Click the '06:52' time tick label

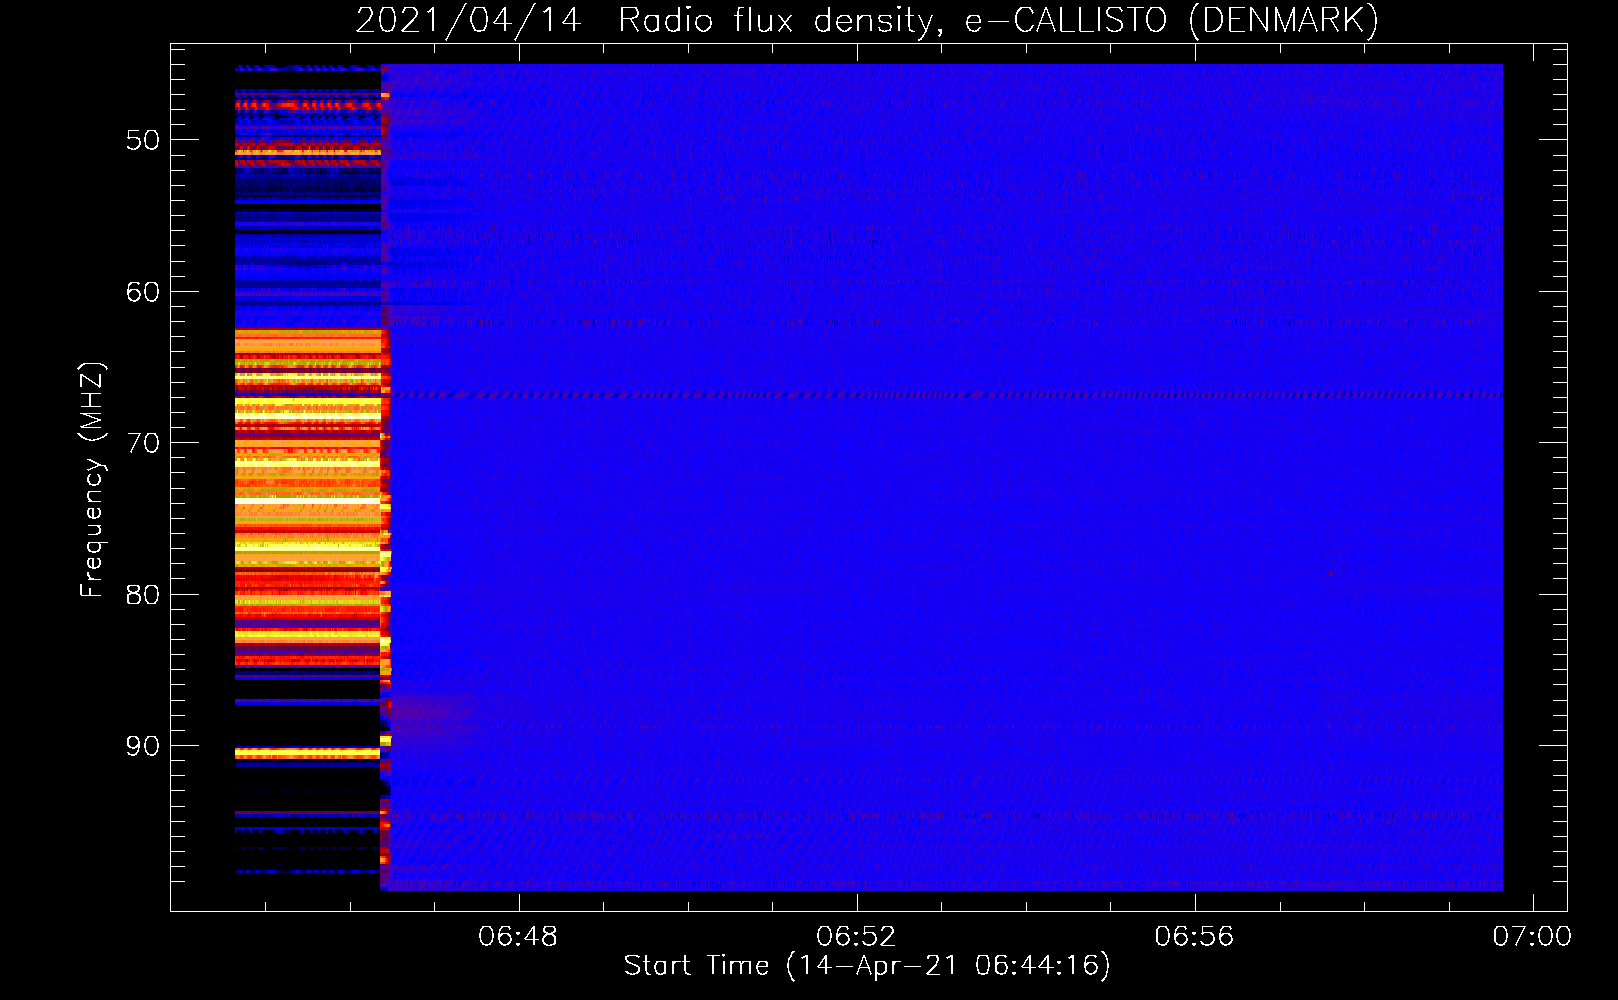point(856,937)
